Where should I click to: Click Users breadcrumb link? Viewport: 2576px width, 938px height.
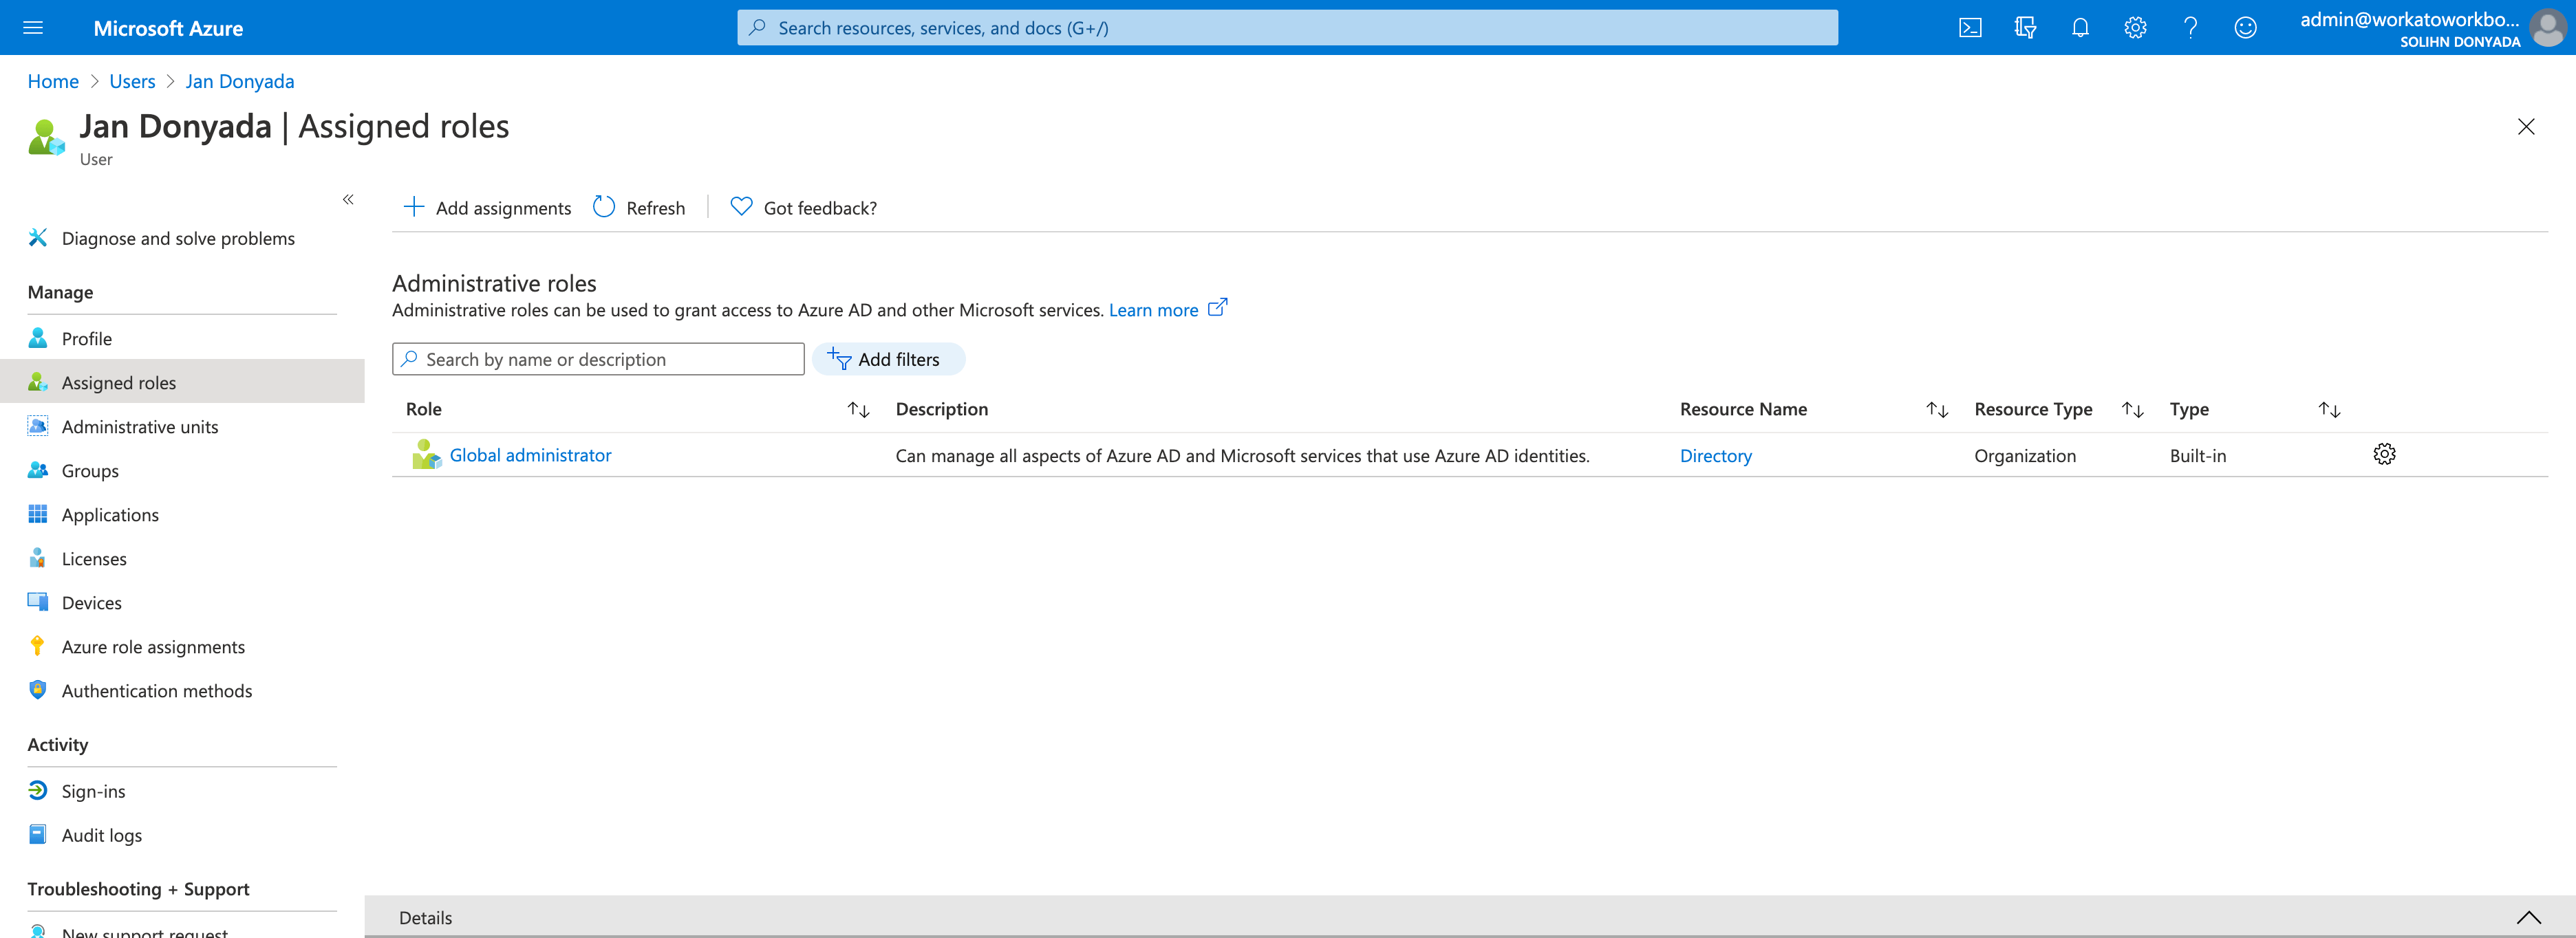(132, 81)
